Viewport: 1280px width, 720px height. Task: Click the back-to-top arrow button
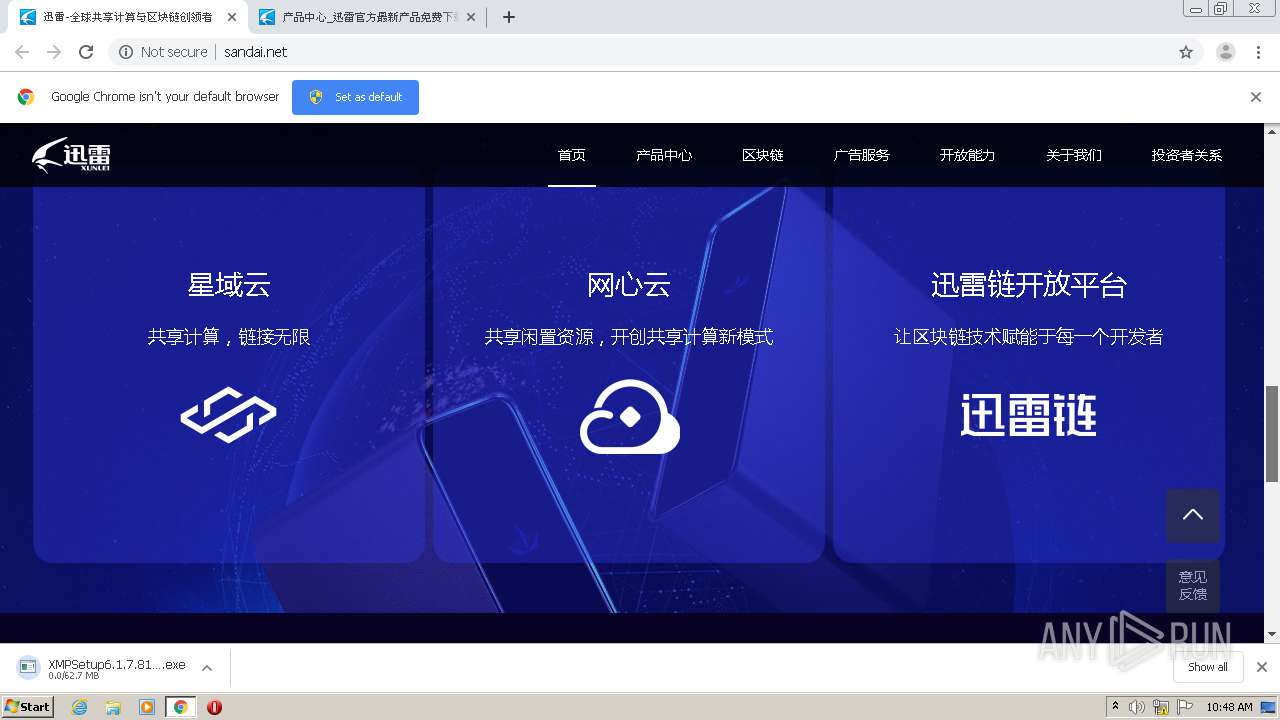1193,515
